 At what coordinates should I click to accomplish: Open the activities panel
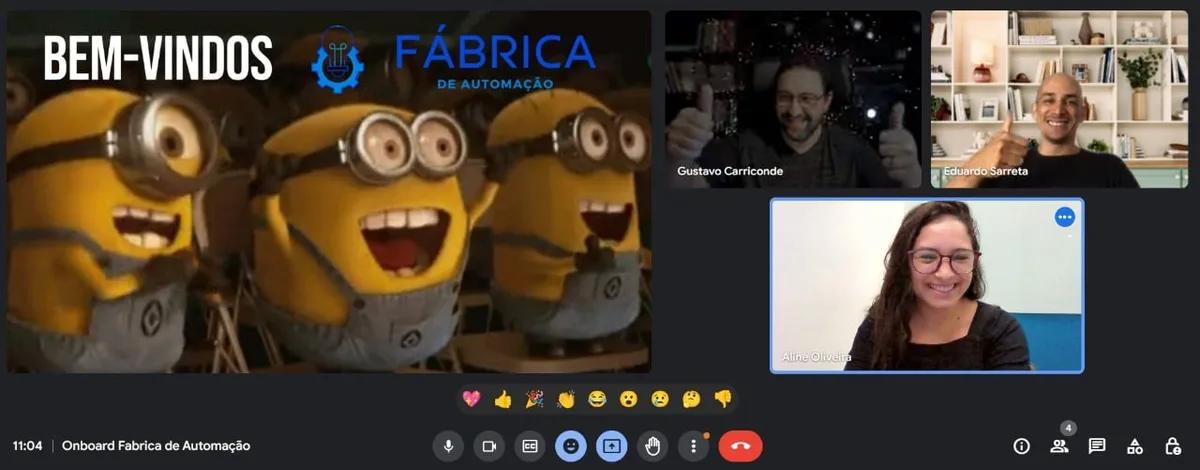(x=1135, y=446)
